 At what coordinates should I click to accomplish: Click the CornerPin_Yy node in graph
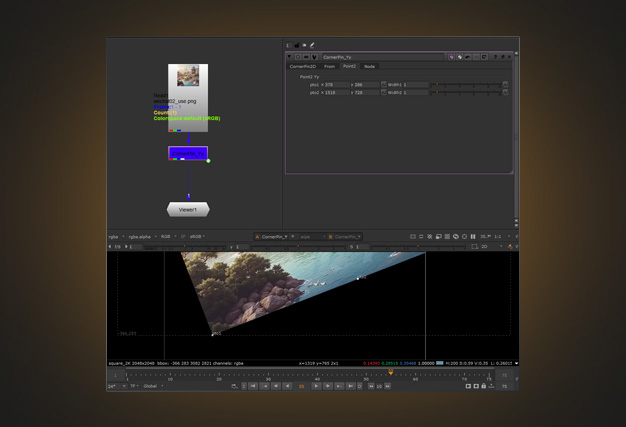188,153
